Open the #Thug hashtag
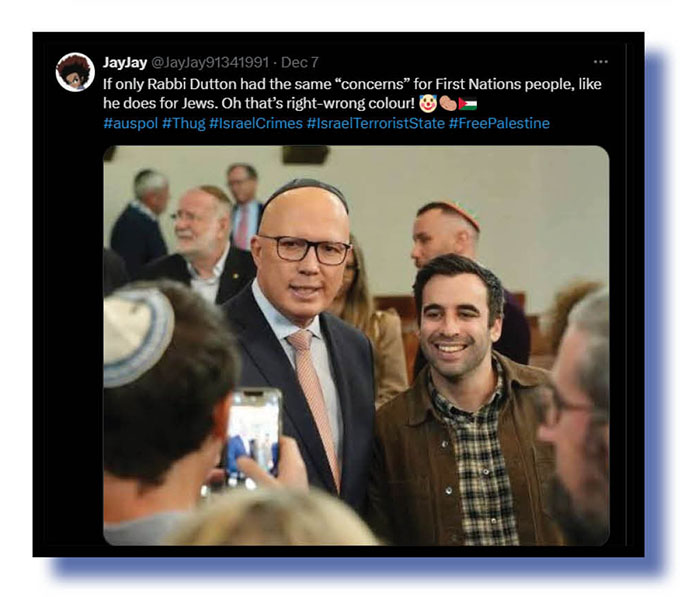Screen dimensions: 680x597 [183, 123]
